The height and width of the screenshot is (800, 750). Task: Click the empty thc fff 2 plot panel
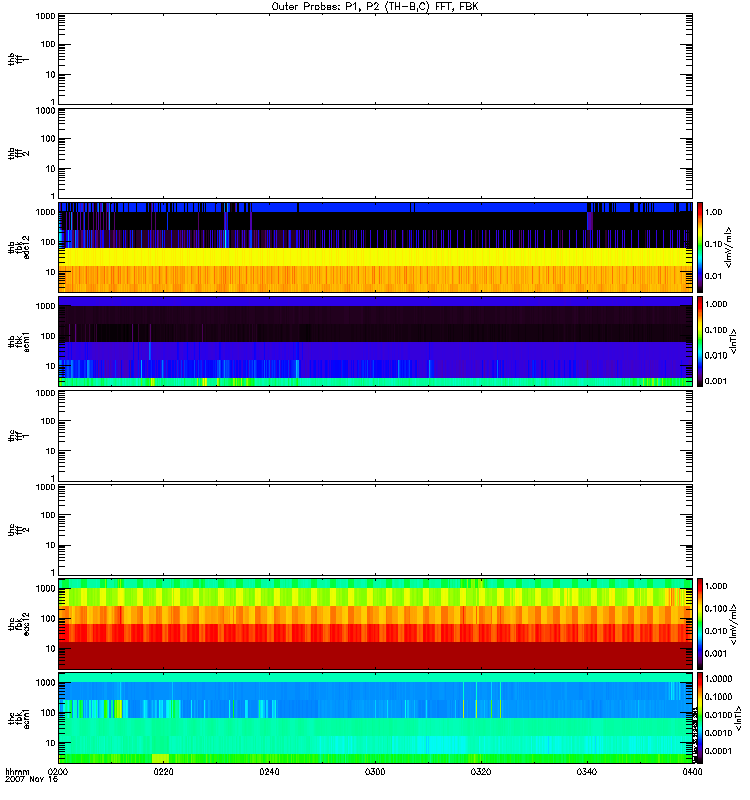pyautogui.click(x=376, y=530)
